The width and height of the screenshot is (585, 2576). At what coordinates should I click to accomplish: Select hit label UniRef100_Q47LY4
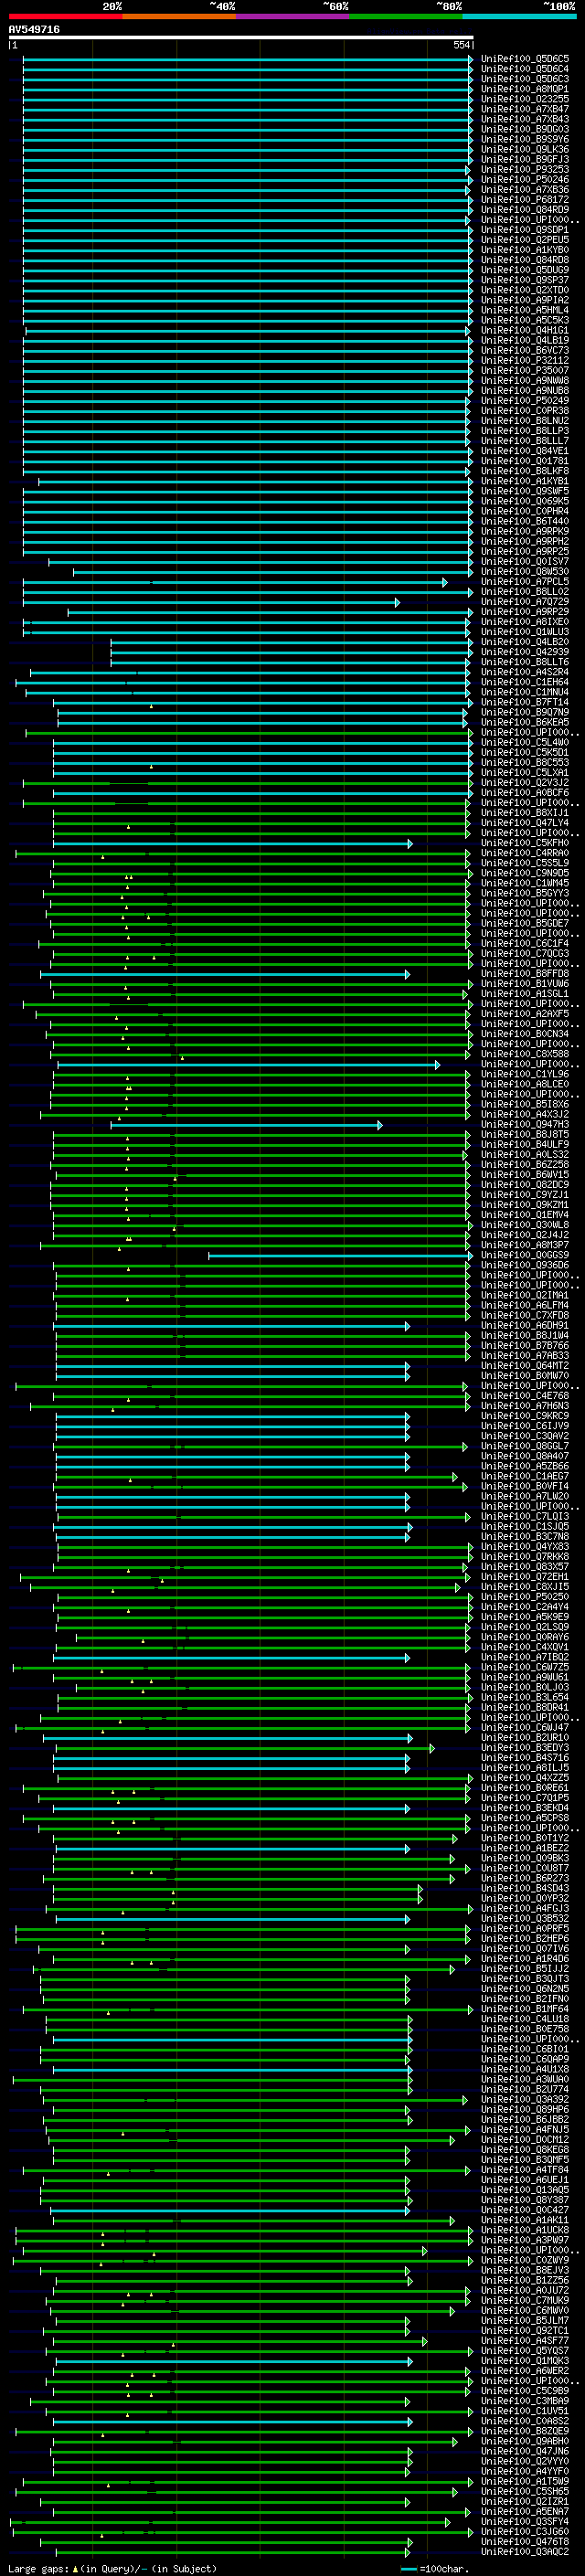(525, 824)
